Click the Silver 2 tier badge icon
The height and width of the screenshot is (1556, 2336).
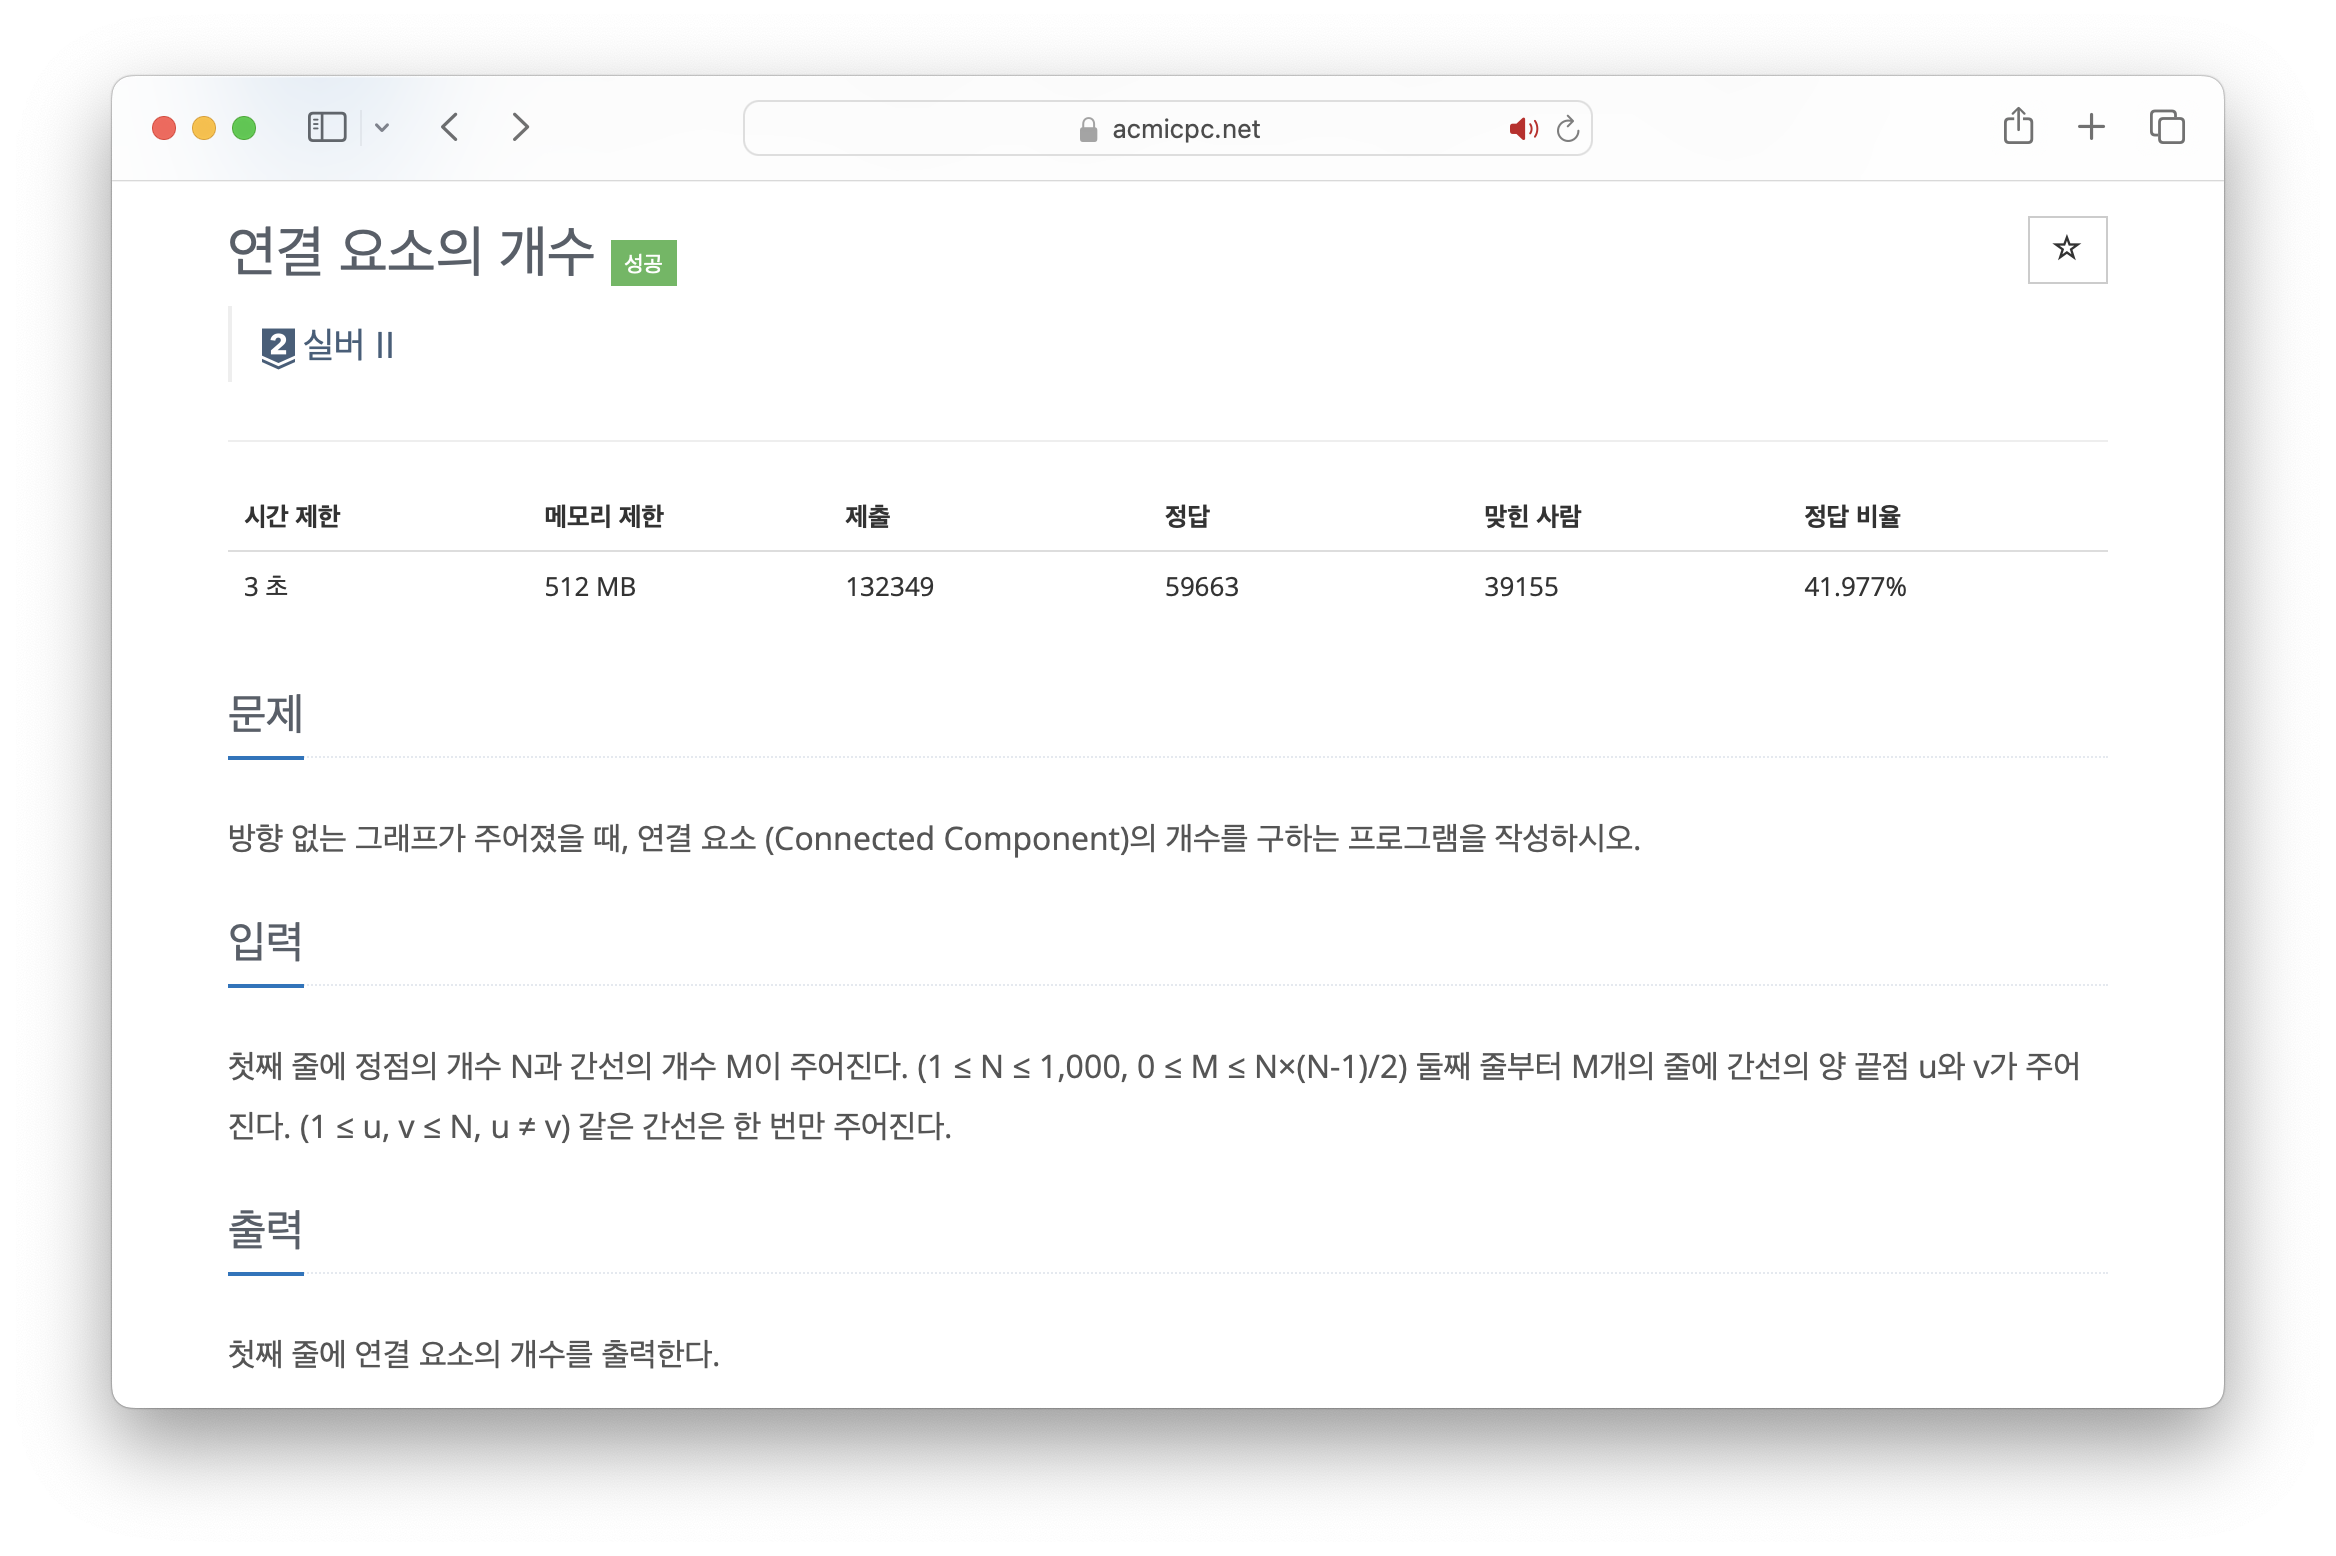click(278, 347)
